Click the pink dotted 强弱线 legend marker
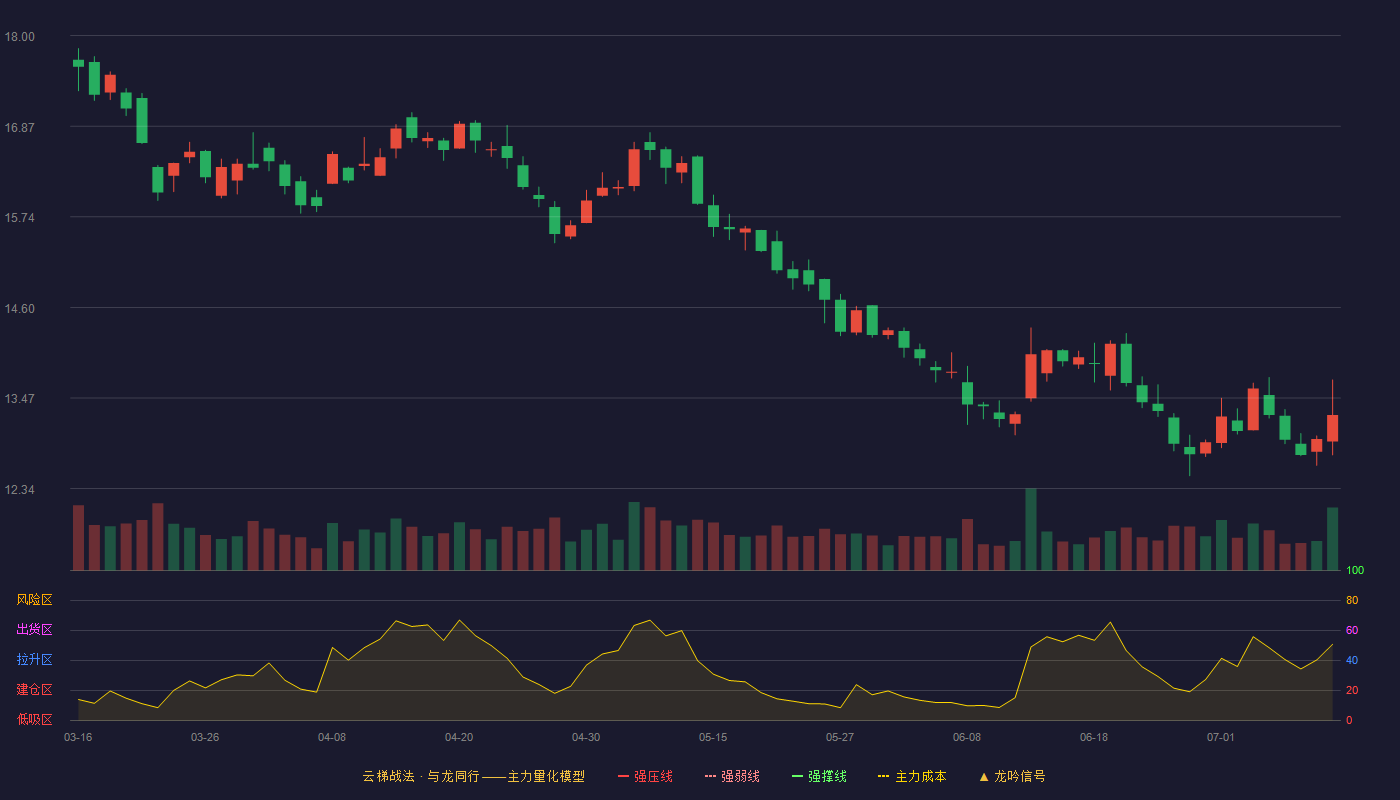1400x800 pixels. tap(711, 776)
